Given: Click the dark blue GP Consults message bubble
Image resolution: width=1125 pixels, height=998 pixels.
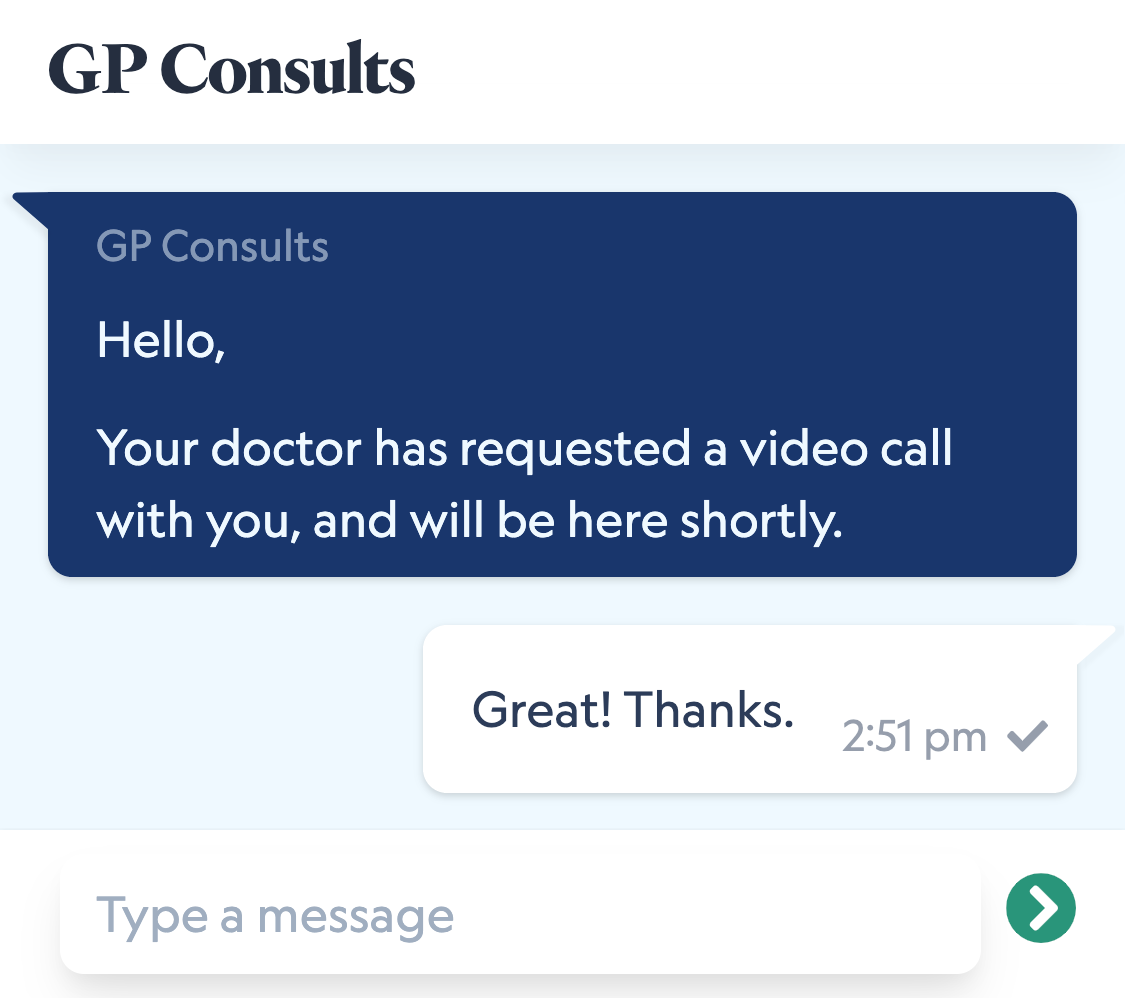Looking at the screenshot, I should (x=560, y=383).
